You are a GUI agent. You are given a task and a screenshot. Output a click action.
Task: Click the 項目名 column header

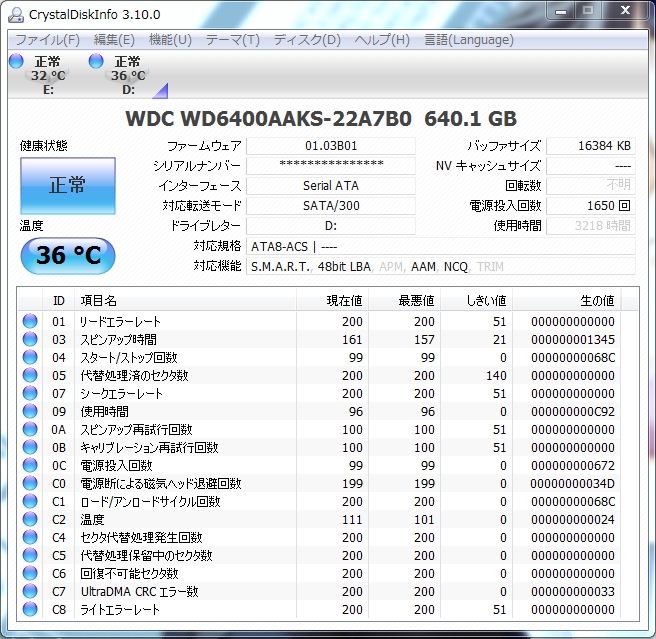[x=185, y=300]
